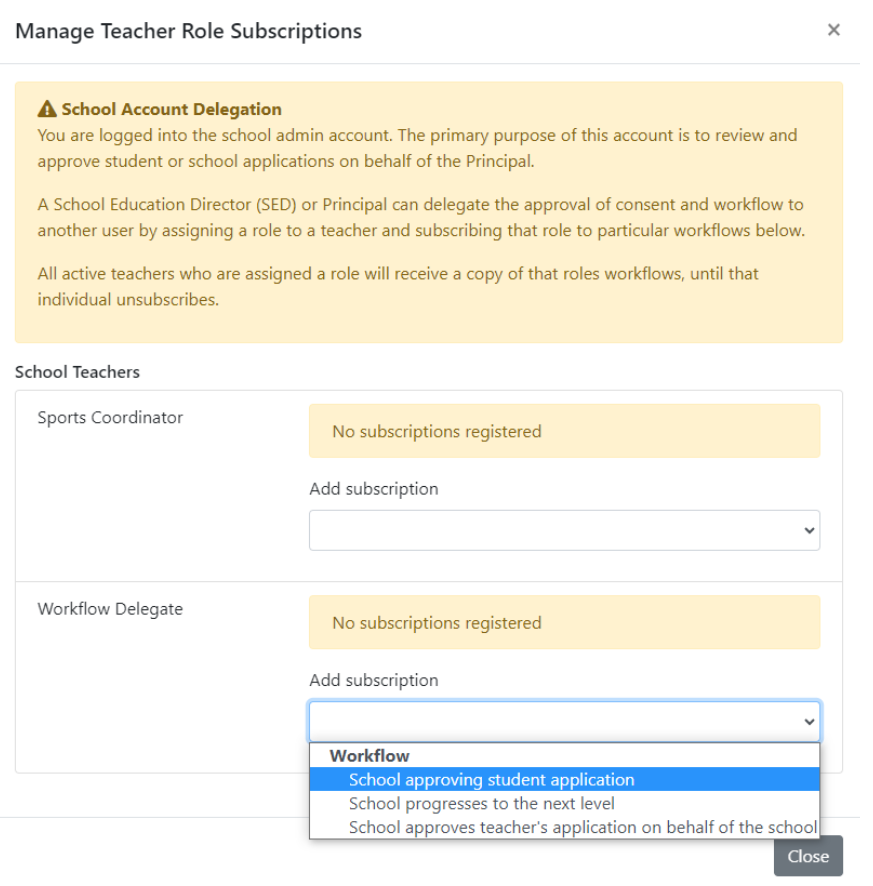The image size is (873, 886).
Task: Click the 'Workflow' option group header
Action: pyautogui.click(x=370, y=756)
